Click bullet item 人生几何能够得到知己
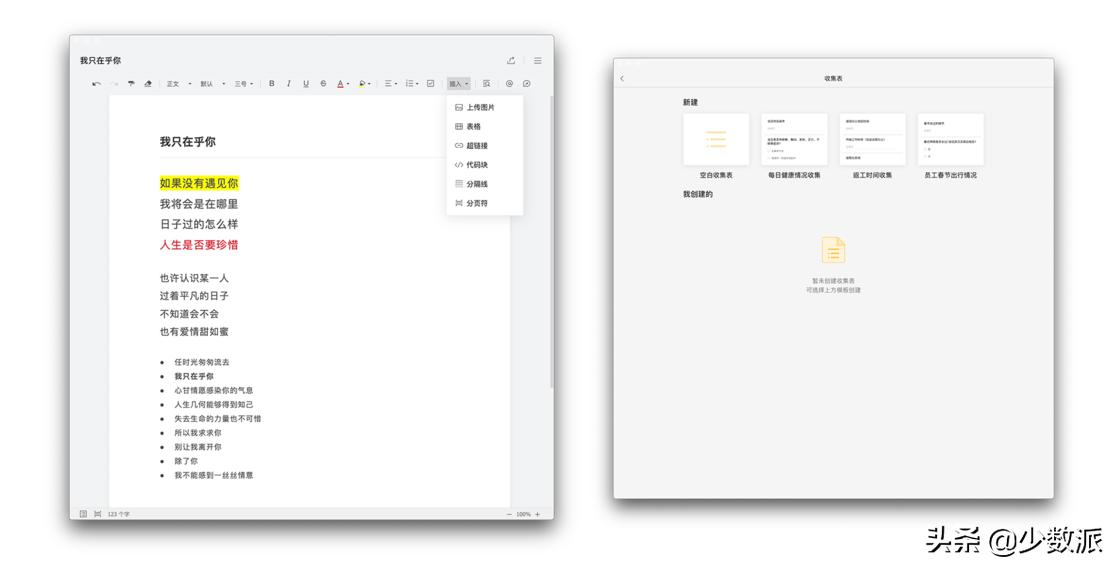Viewport: 1120px width, 572px height. tap(214, 404)
